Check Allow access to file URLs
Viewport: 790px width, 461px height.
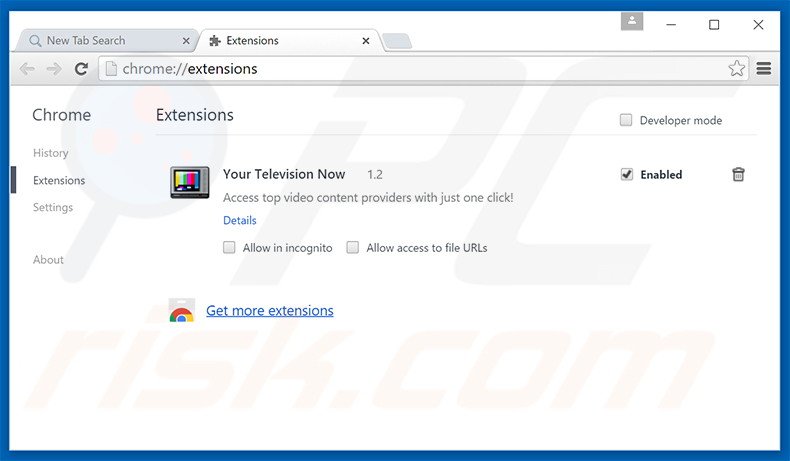pos(353,247)
